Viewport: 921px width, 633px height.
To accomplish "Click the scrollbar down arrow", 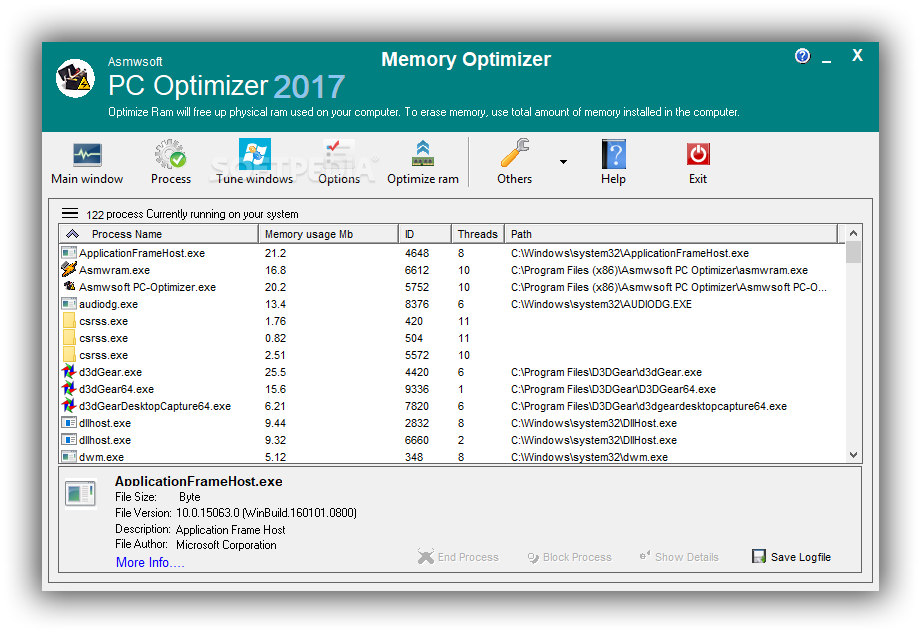I will point(852,453).
